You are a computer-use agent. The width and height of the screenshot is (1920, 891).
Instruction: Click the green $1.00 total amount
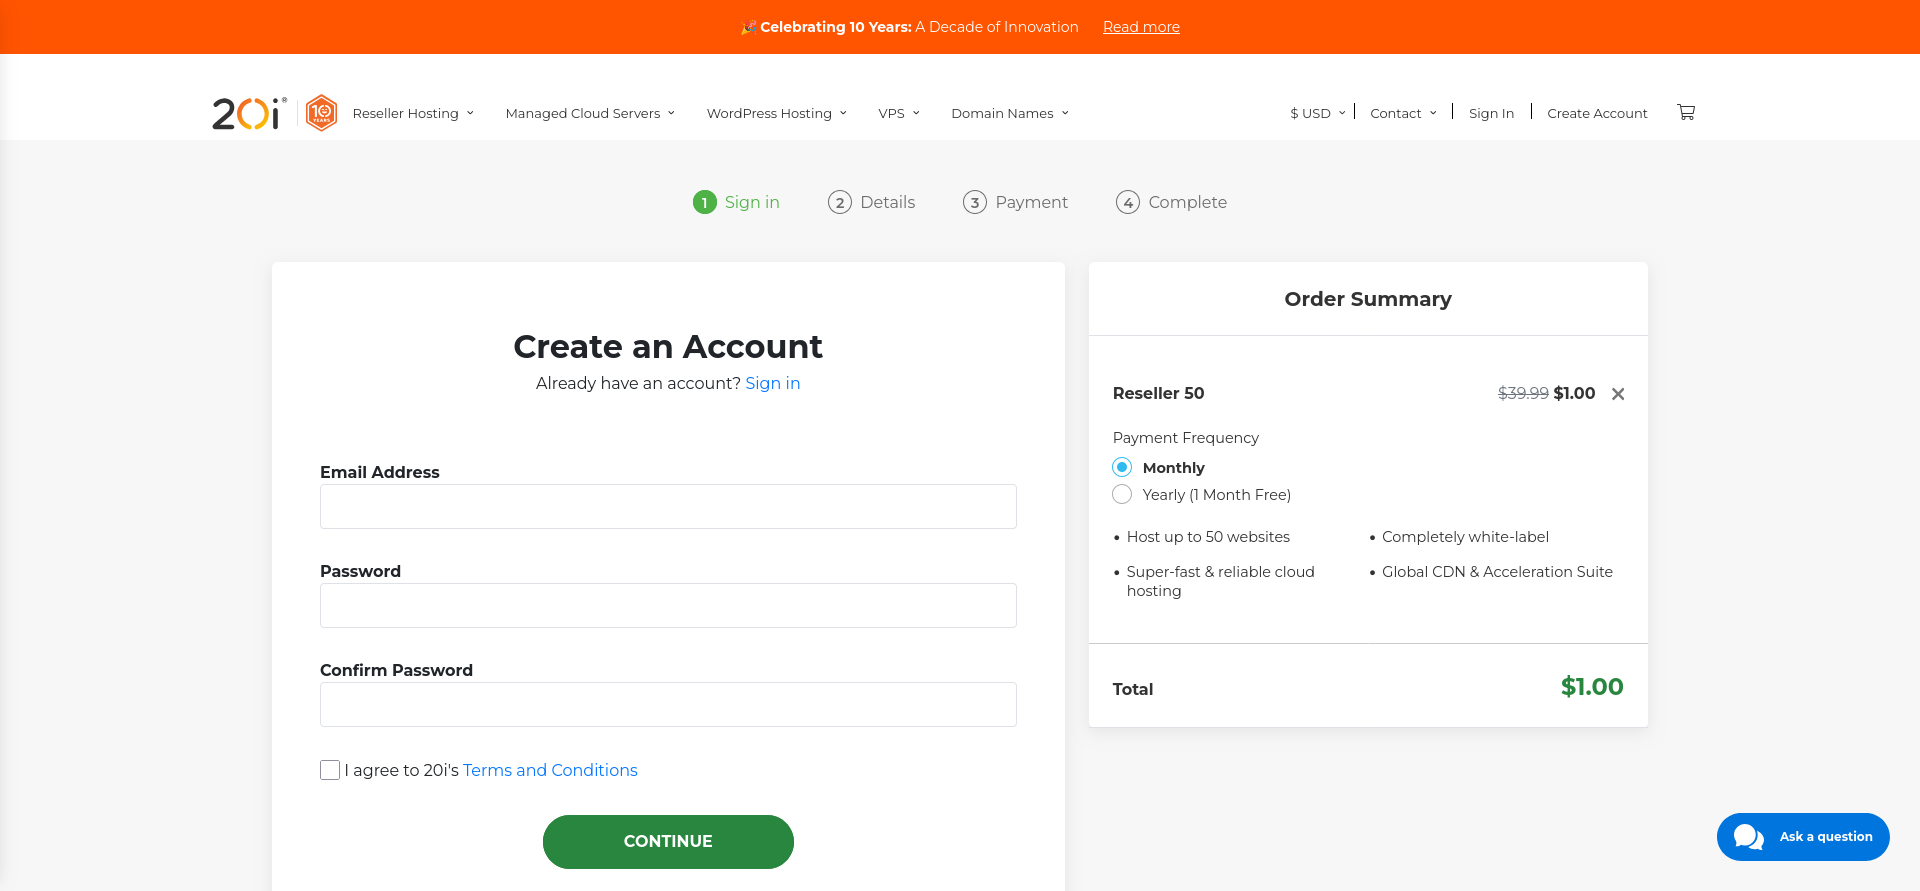[x=1592, y=687]
